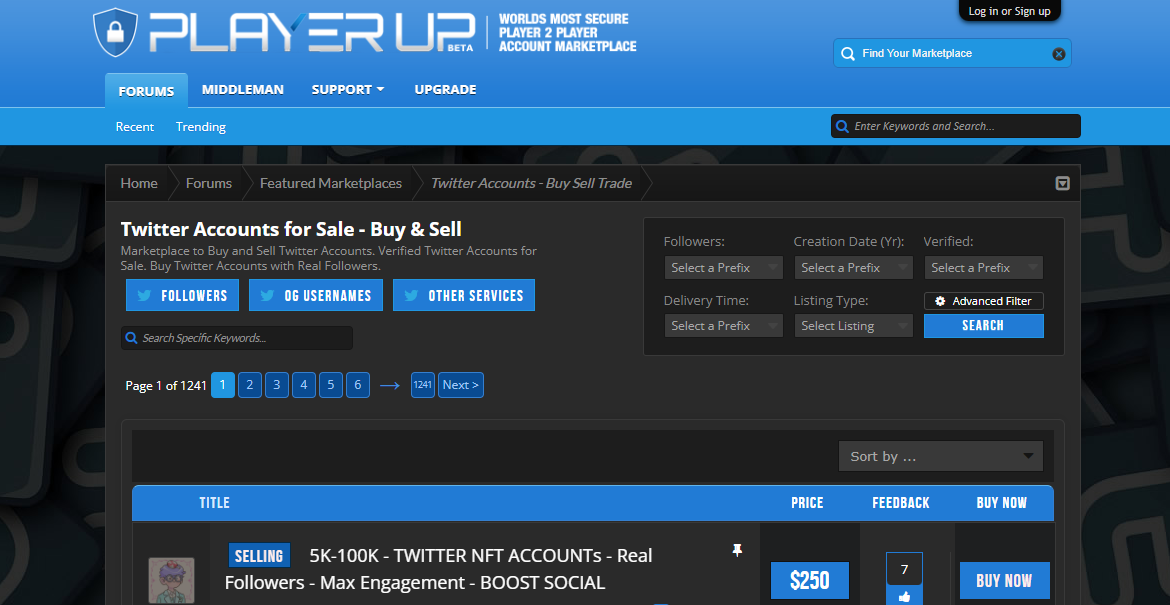Click the blue SEARCH button
This screenshot has width=1170, height=605.
tap(983, 326)
